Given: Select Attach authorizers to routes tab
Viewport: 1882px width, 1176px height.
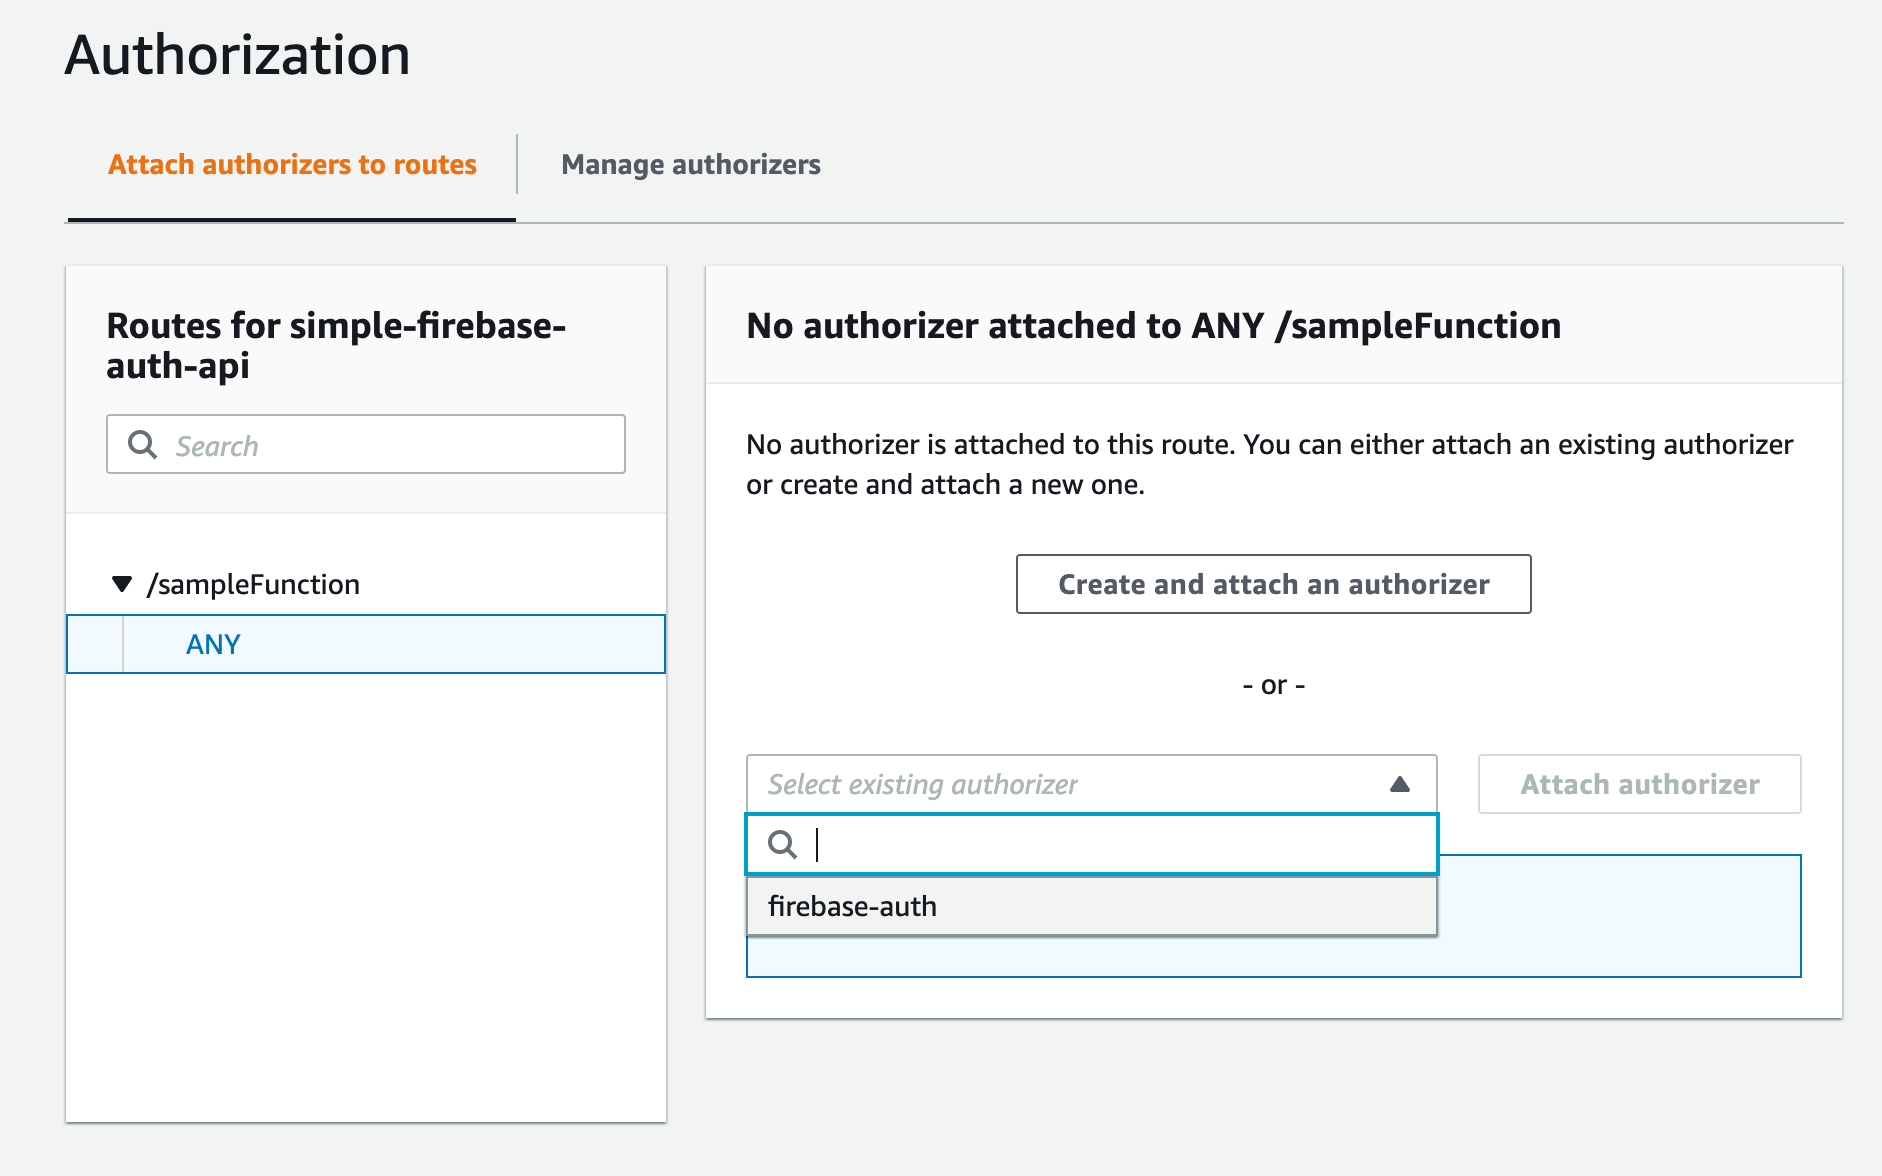Looking at the screenshot, I should (x=292, y=165).
